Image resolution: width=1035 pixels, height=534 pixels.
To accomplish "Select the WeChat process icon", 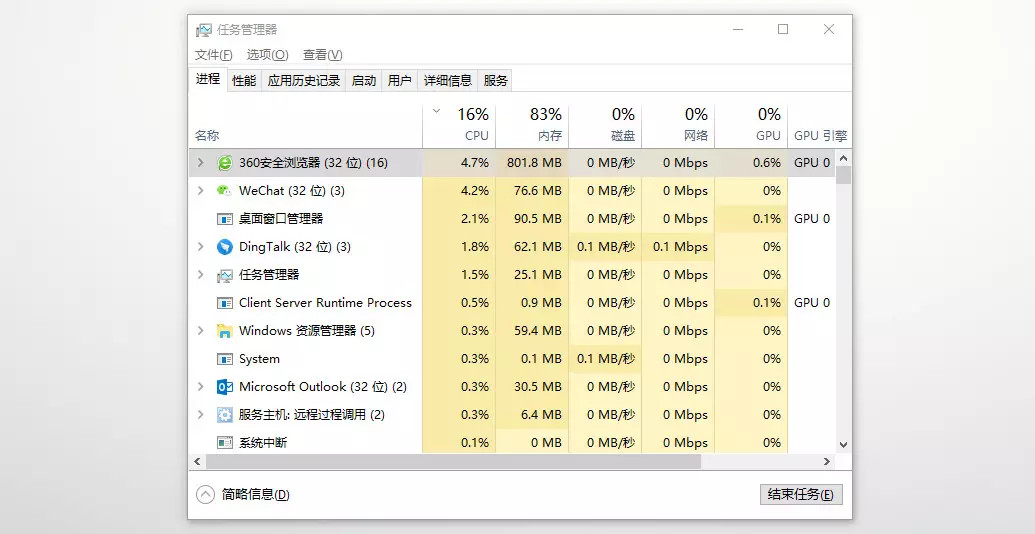I will click(x=225, y=191).
